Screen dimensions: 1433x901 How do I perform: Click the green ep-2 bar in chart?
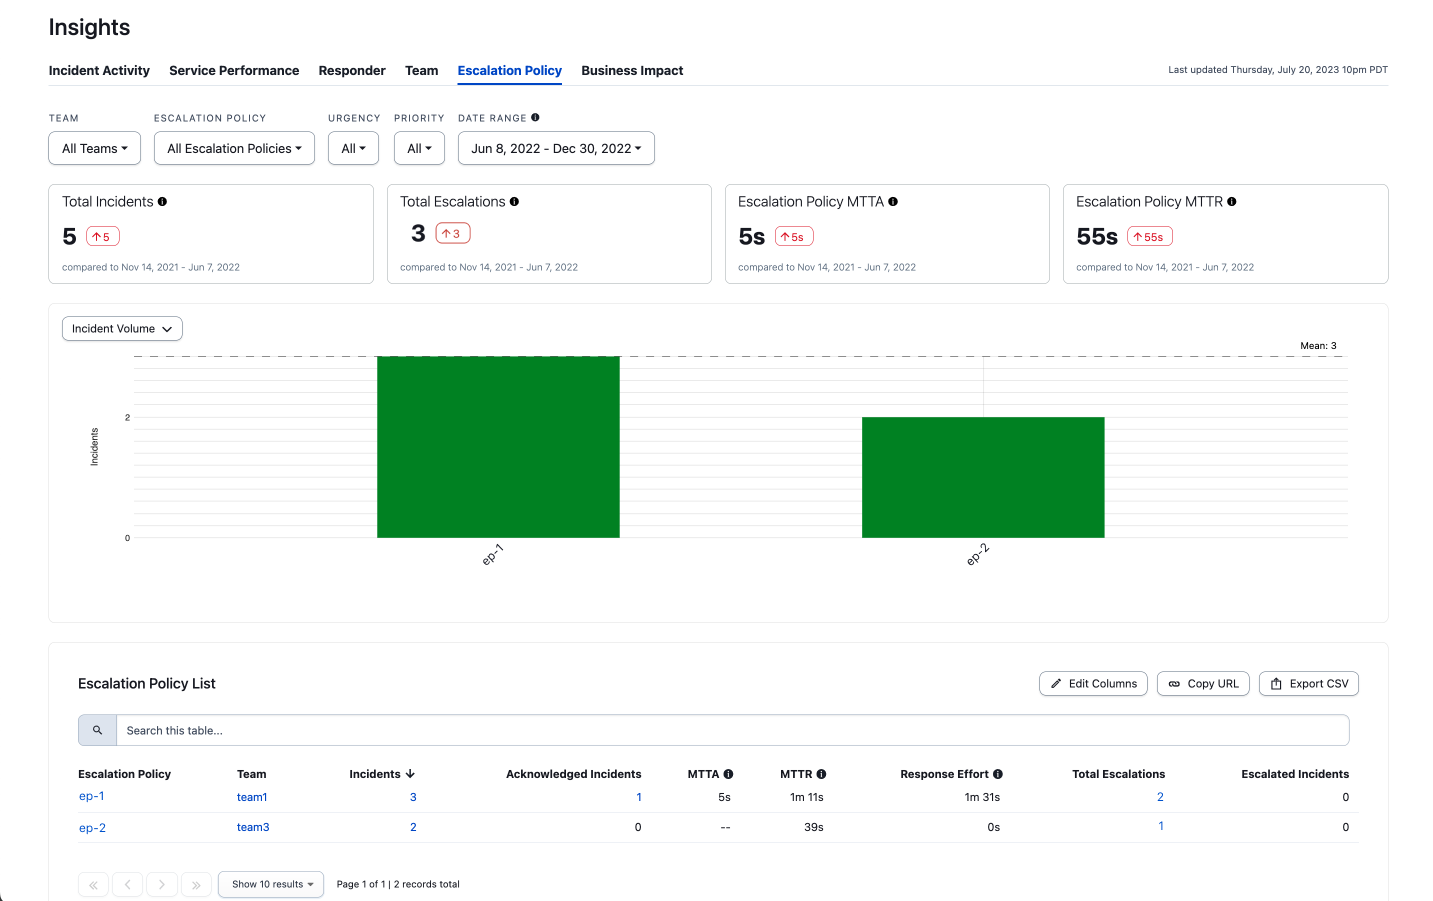point(983,477)
